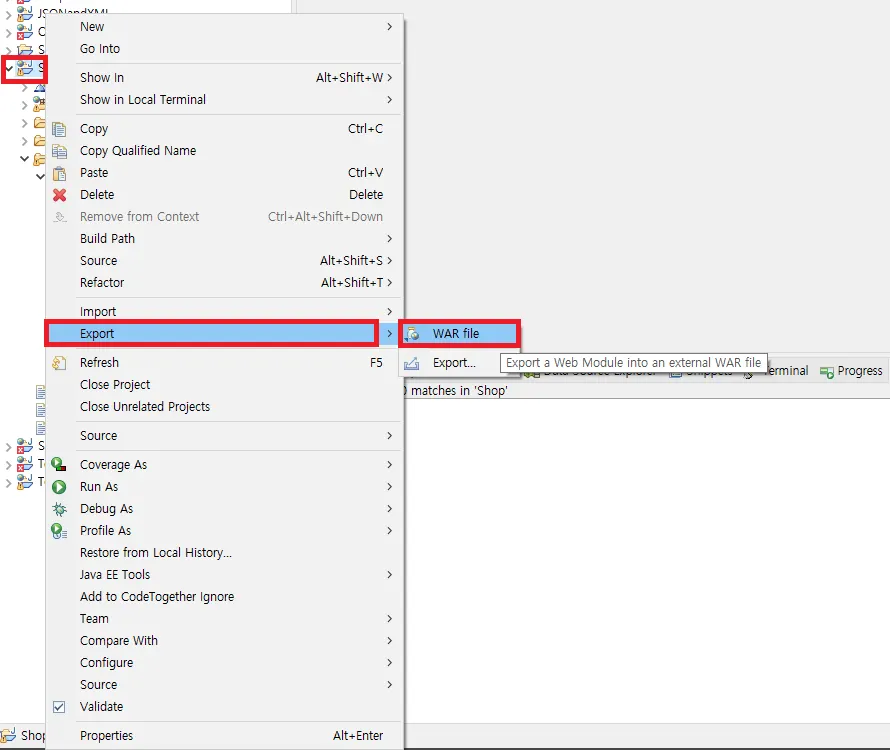The height and width of the screenshot is (750, 890).
Task: Open the Compare With submenu
Action: click(224, 641)
